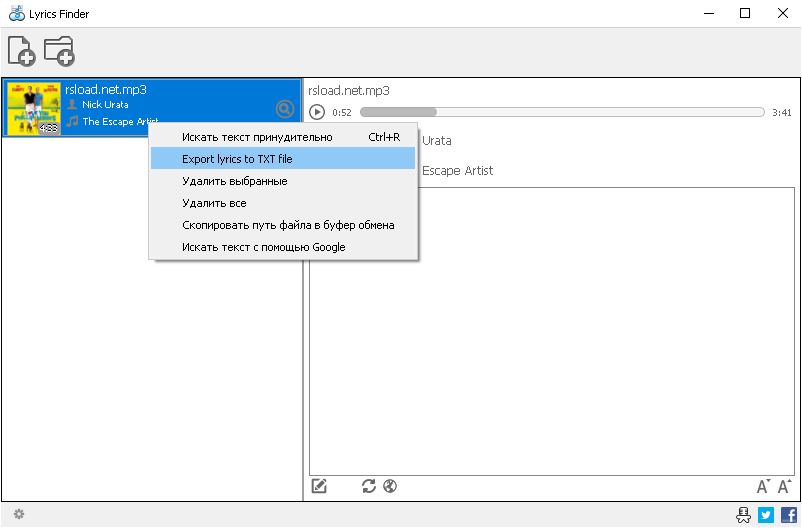Click the 0:52 elapsed time label
The width and height of the screenshot is (802, 528).
click(x=342, y=113)
